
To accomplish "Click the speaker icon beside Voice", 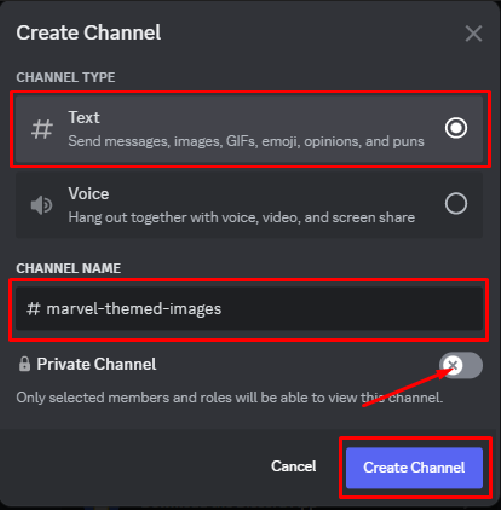I will pos(41,205).
